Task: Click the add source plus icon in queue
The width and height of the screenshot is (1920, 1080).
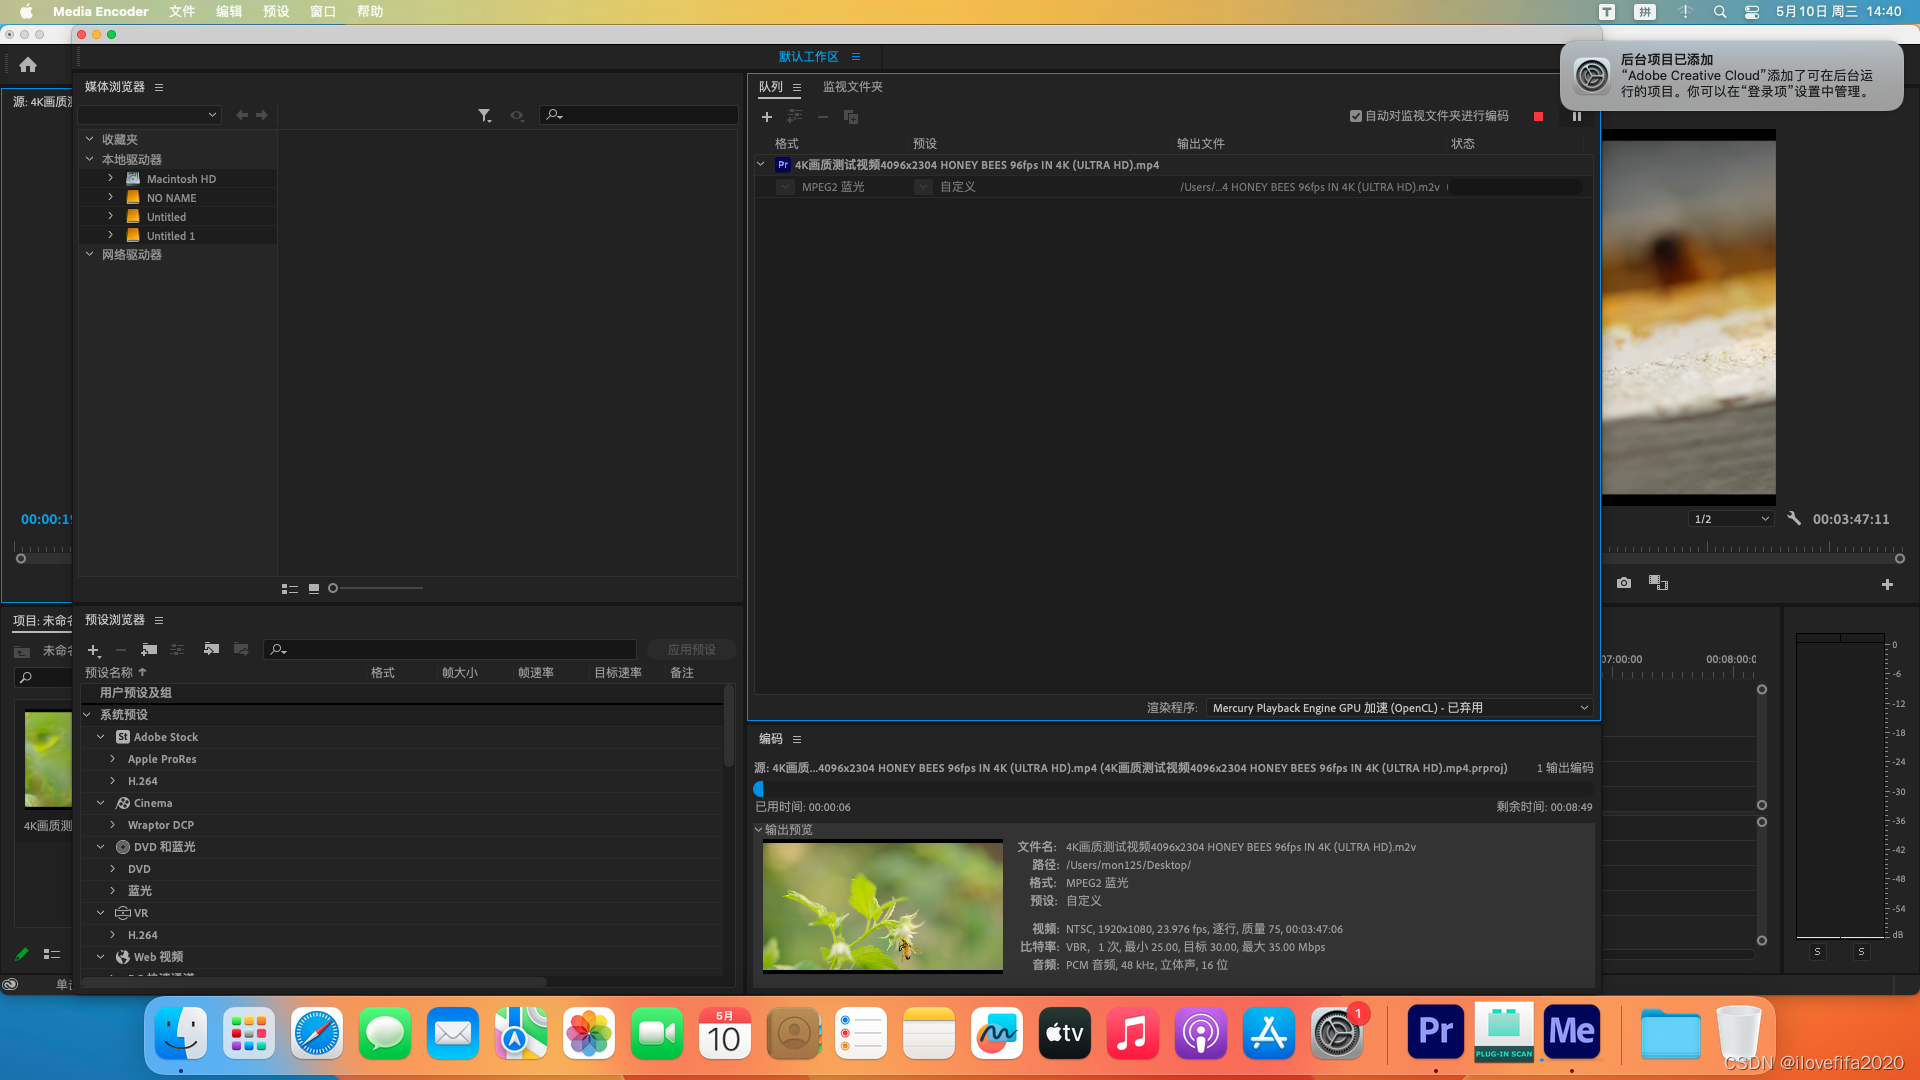Action: pyautogui.click(x=767, y=117)
